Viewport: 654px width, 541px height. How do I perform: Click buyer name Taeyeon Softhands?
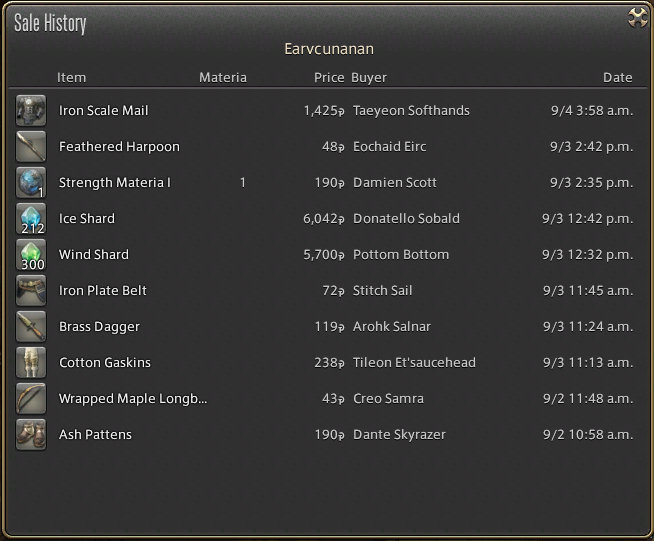point(411,111)
